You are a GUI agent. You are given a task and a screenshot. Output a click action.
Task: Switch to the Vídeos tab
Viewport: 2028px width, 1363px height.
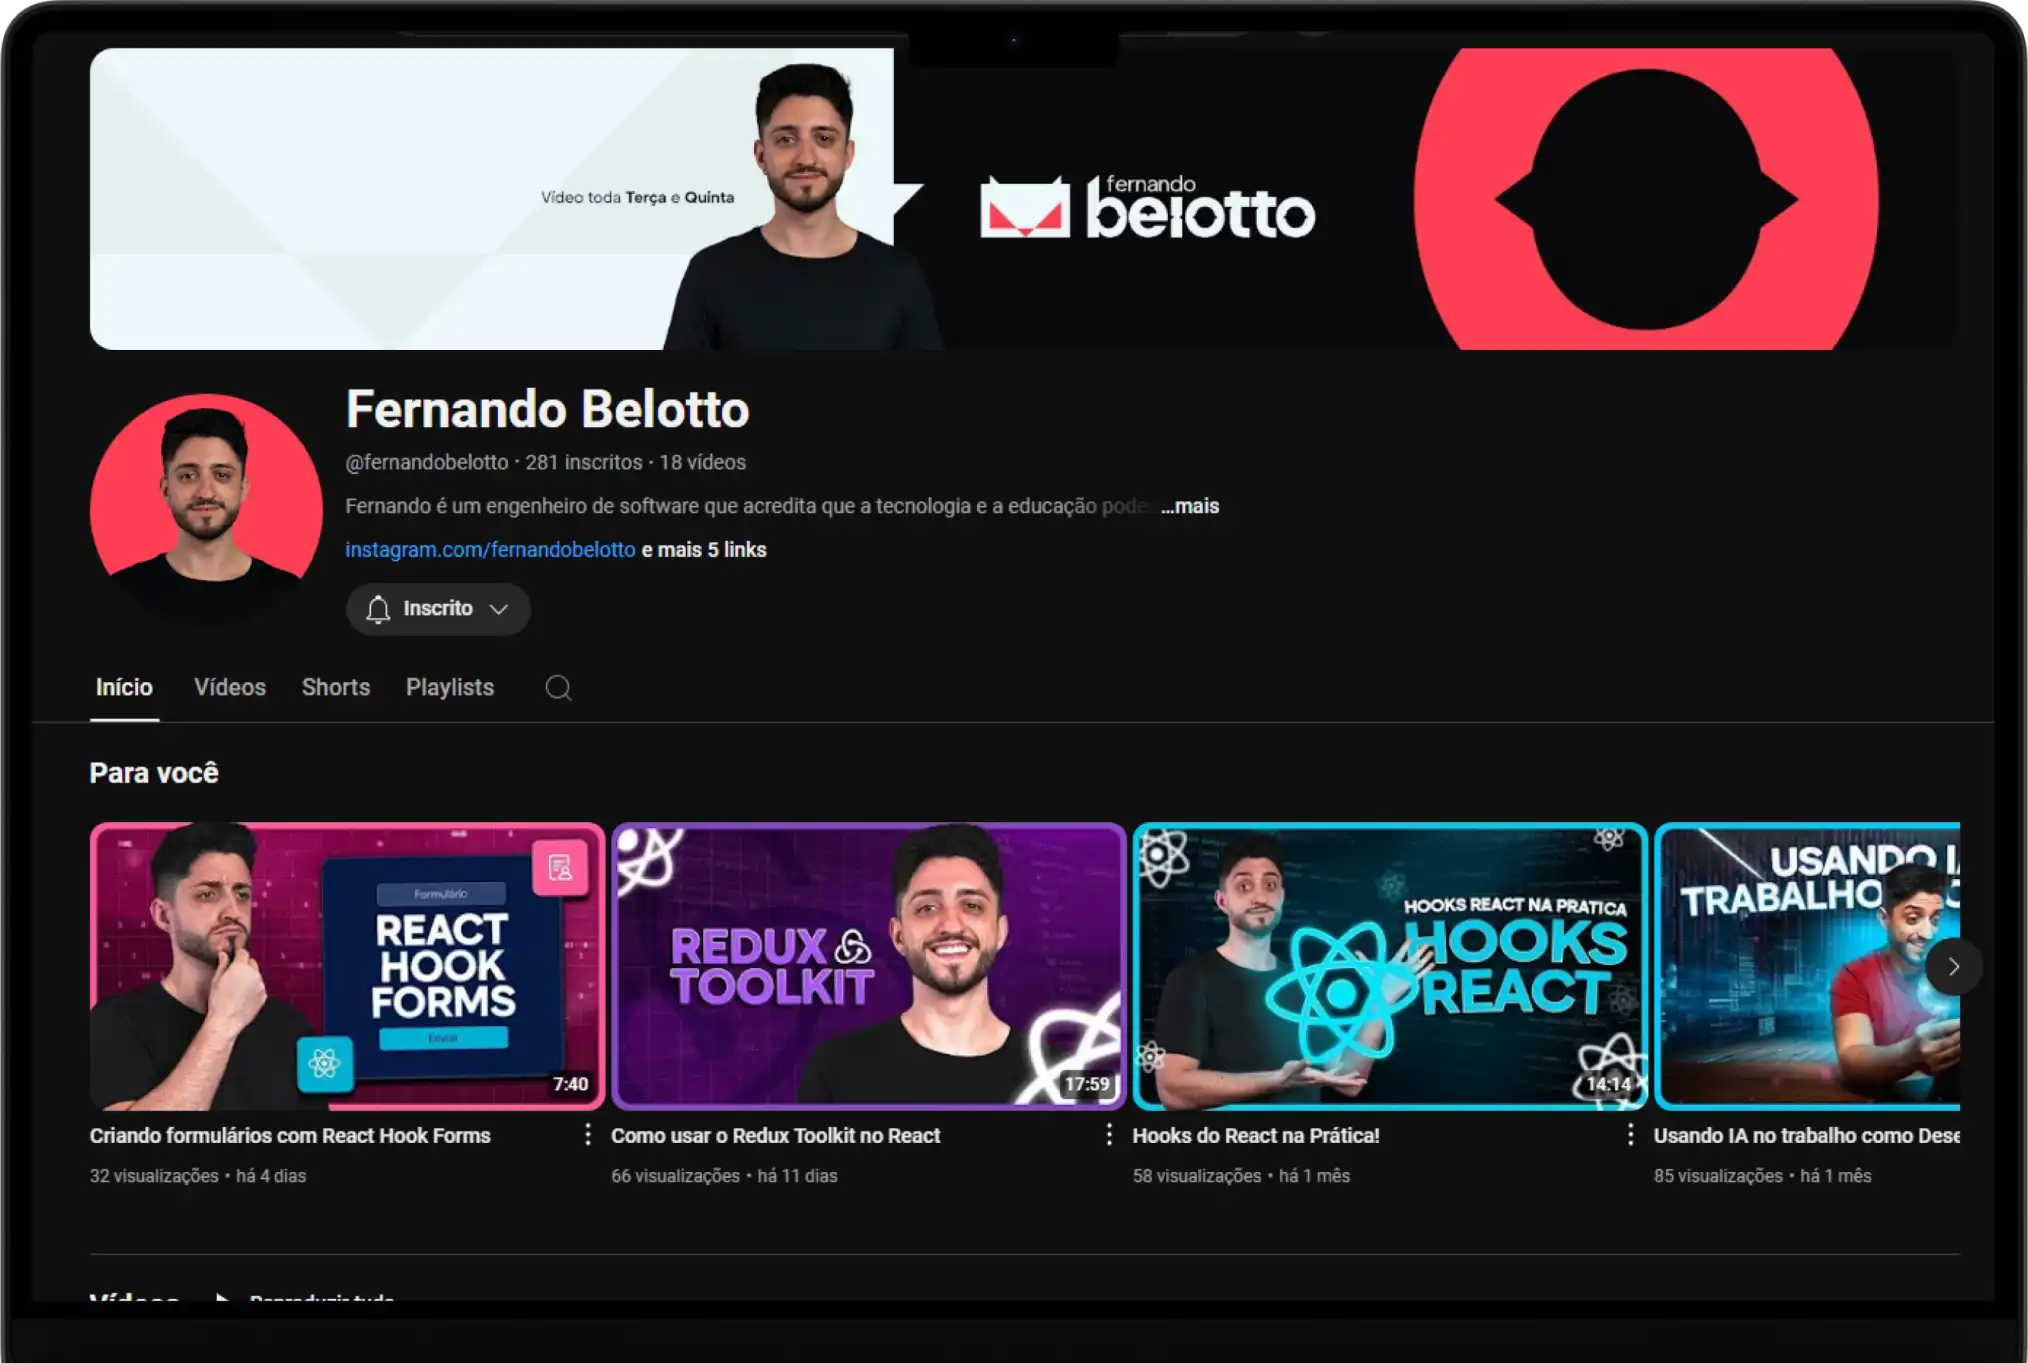[230, 688]
